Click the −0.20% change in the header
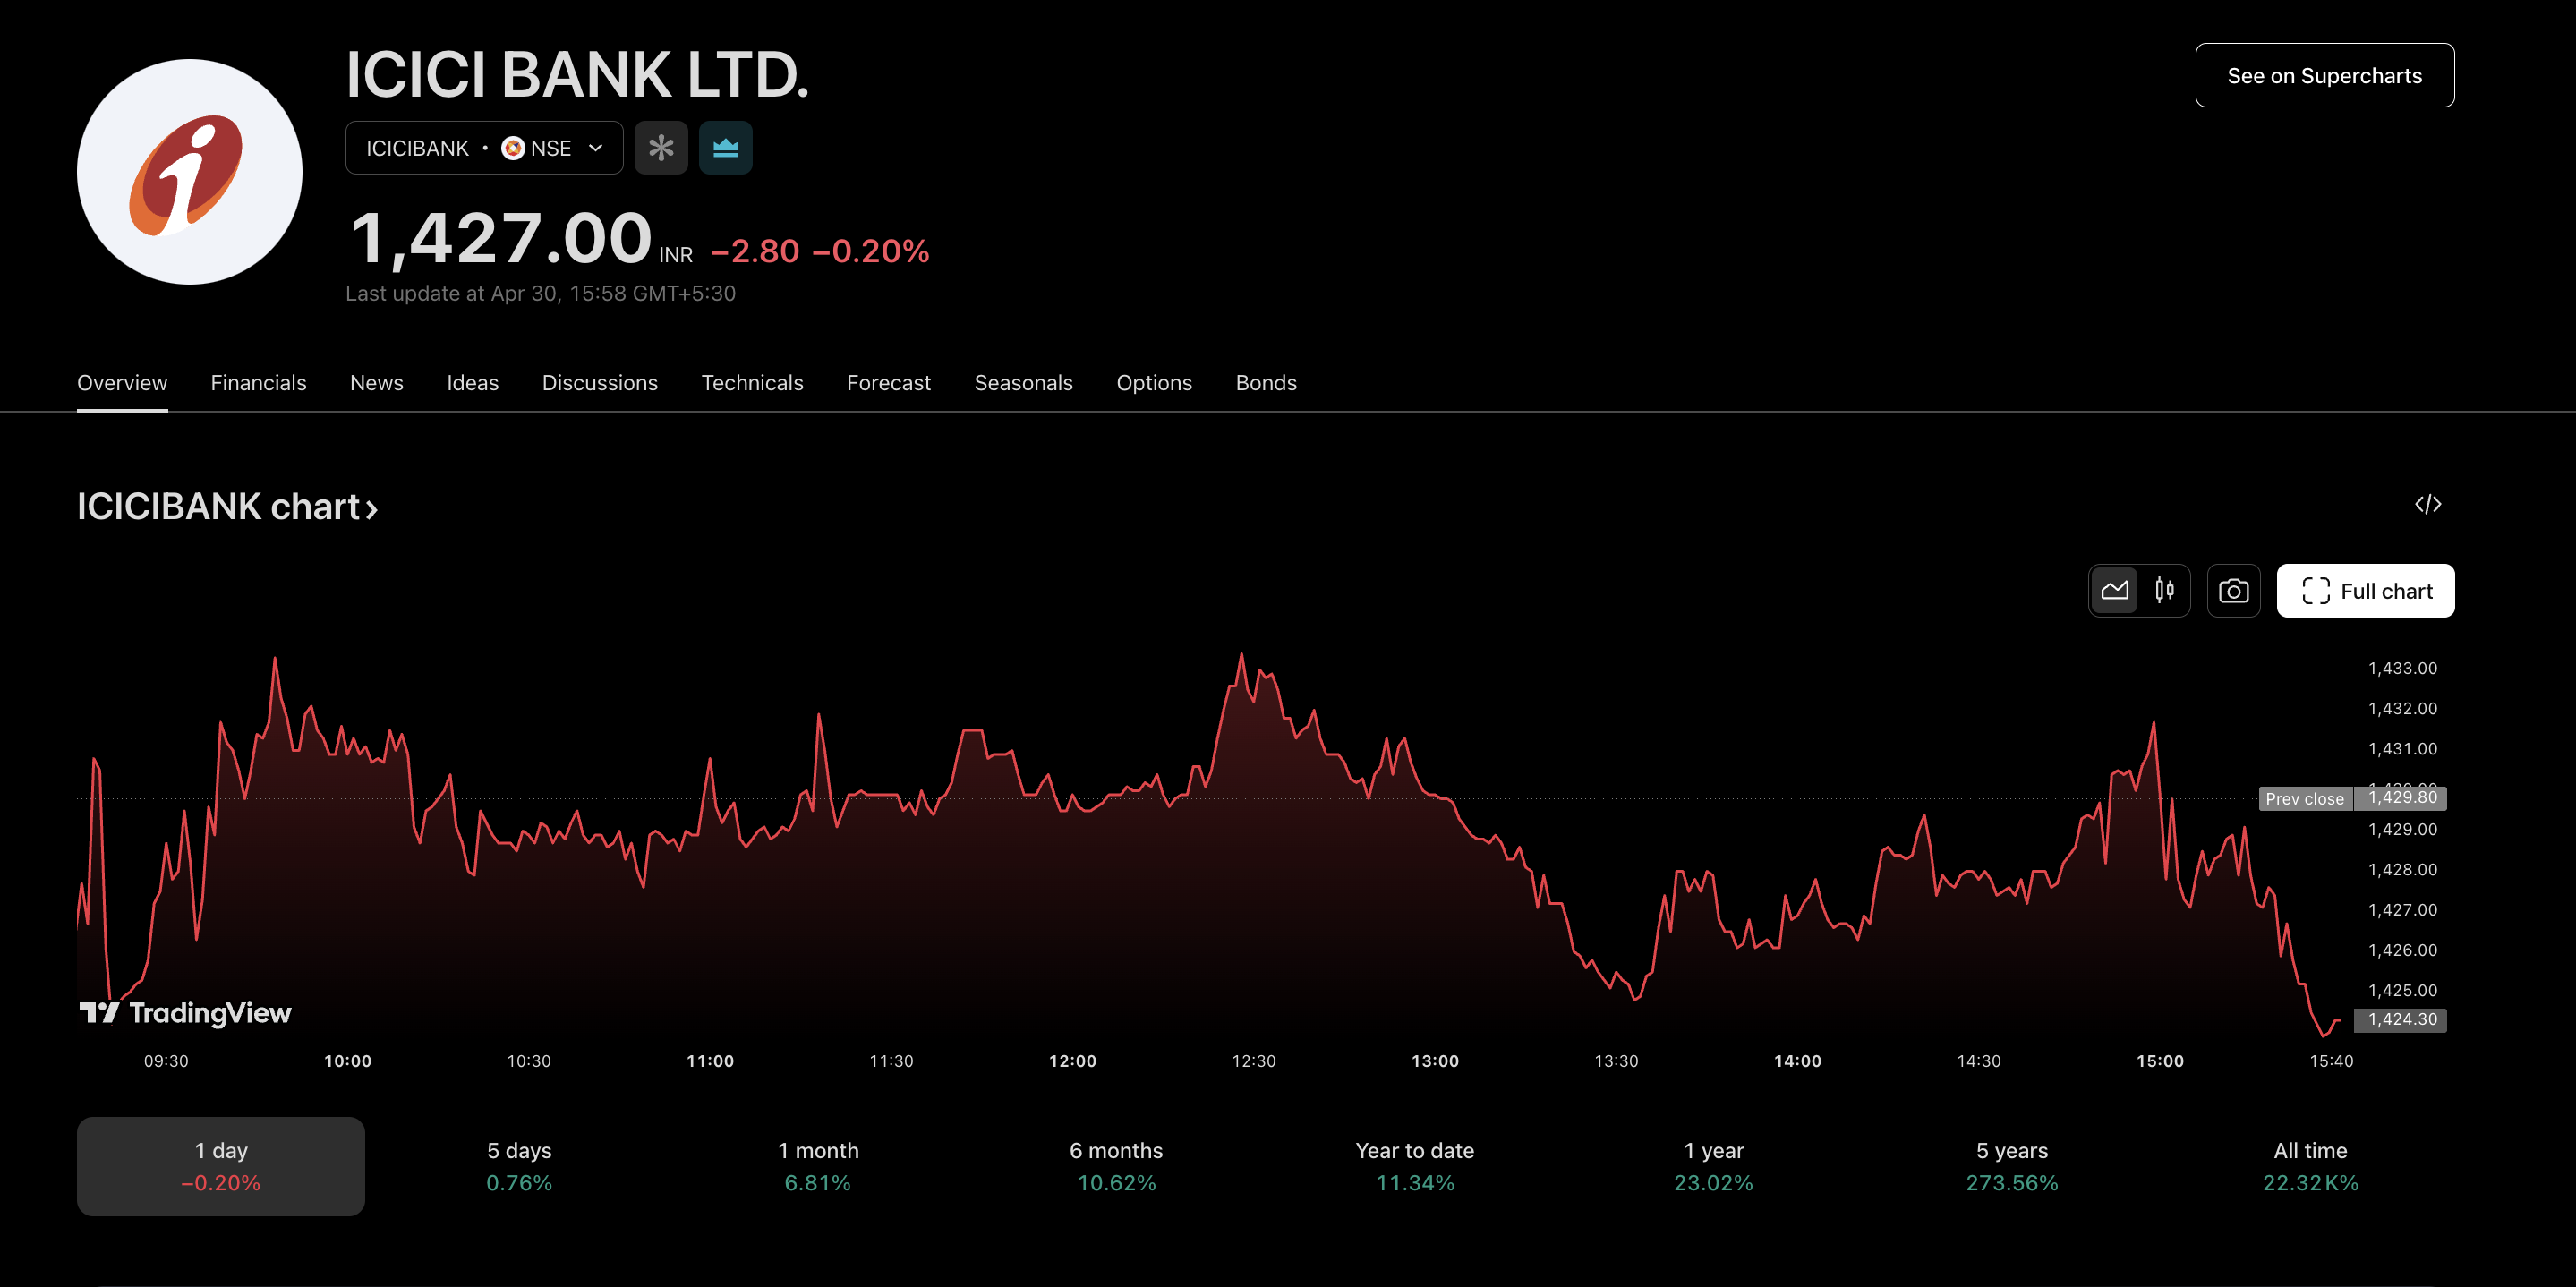The image size is (2576, 1287). point(871,251)
